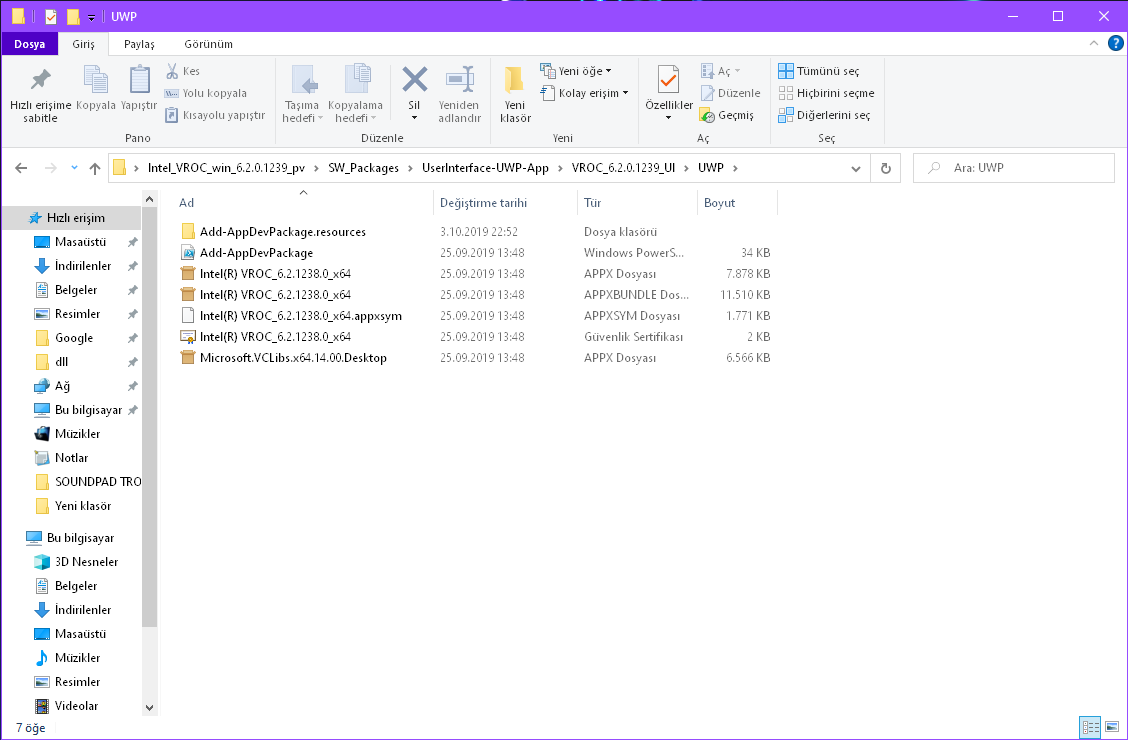Click the navigation pane scroll down arrow
Screen dimensions: 1128x740
tap(150, 707)
